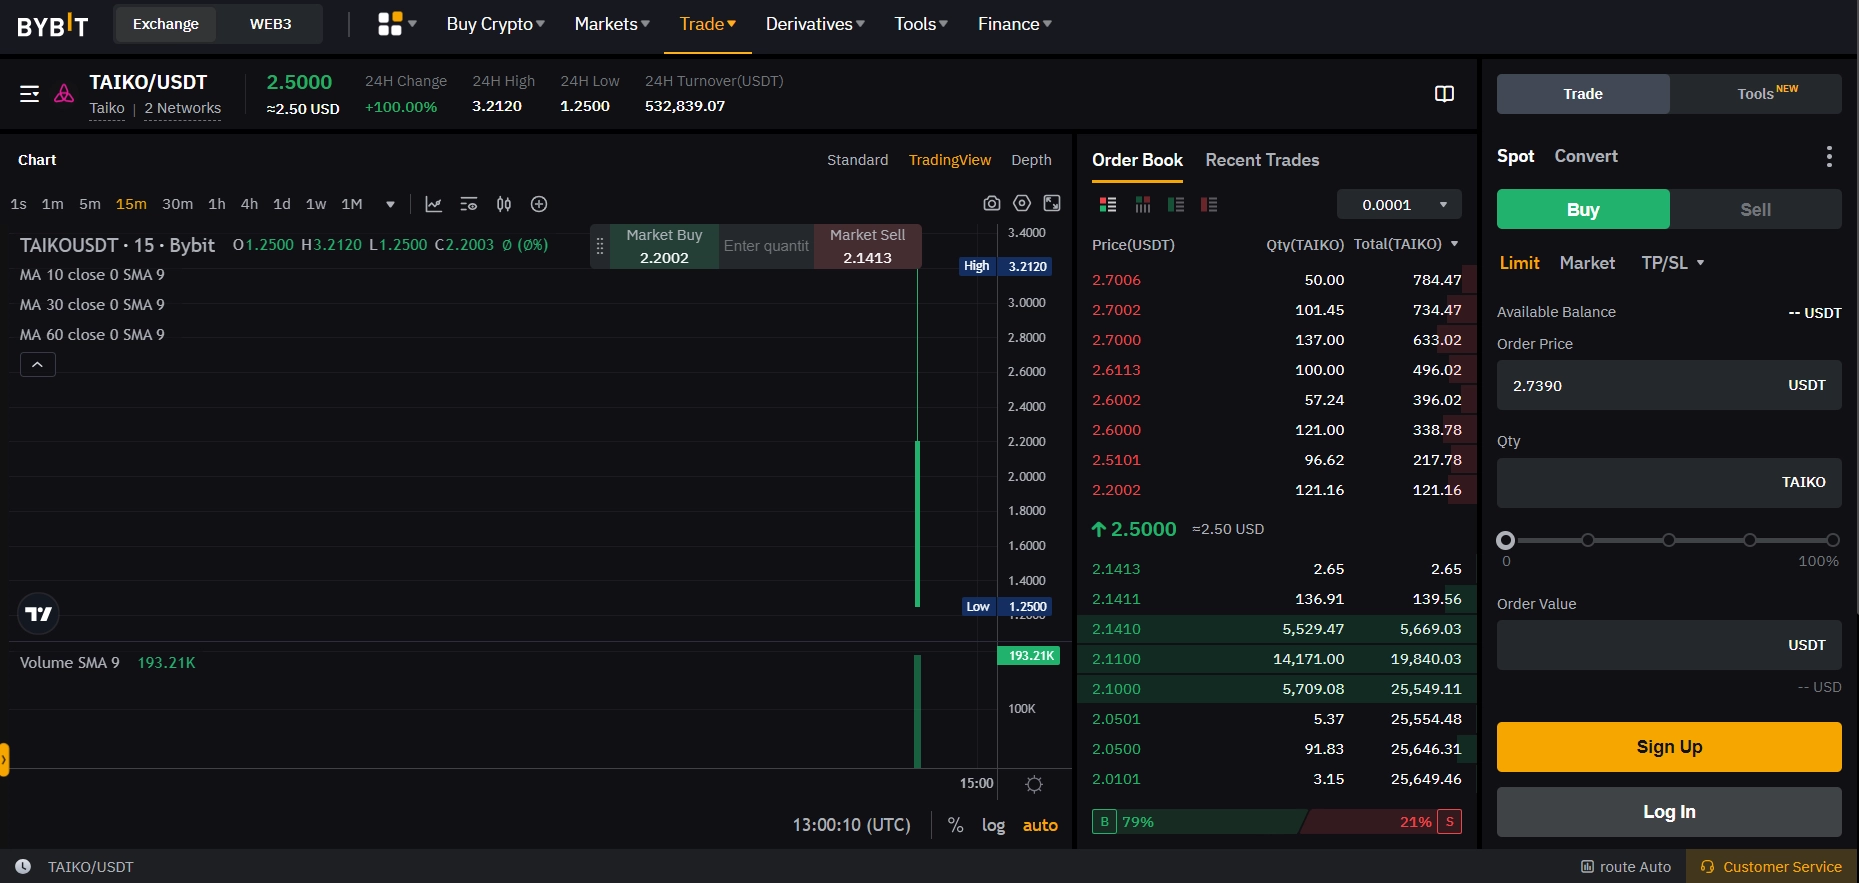1859x883 pixels.
Task: Select the 5m timeframe
Action: (x=90, y=204)
